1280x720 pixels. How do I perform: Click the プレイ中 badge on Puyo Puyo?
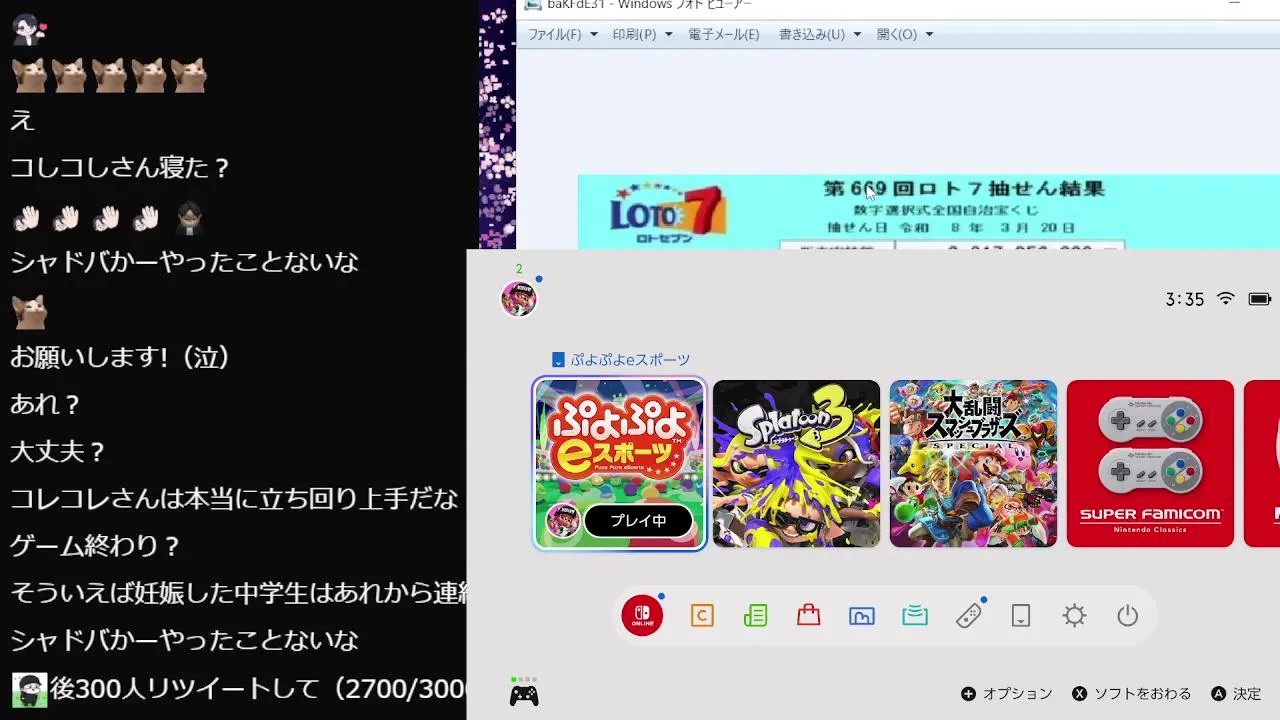click(638, 521)
